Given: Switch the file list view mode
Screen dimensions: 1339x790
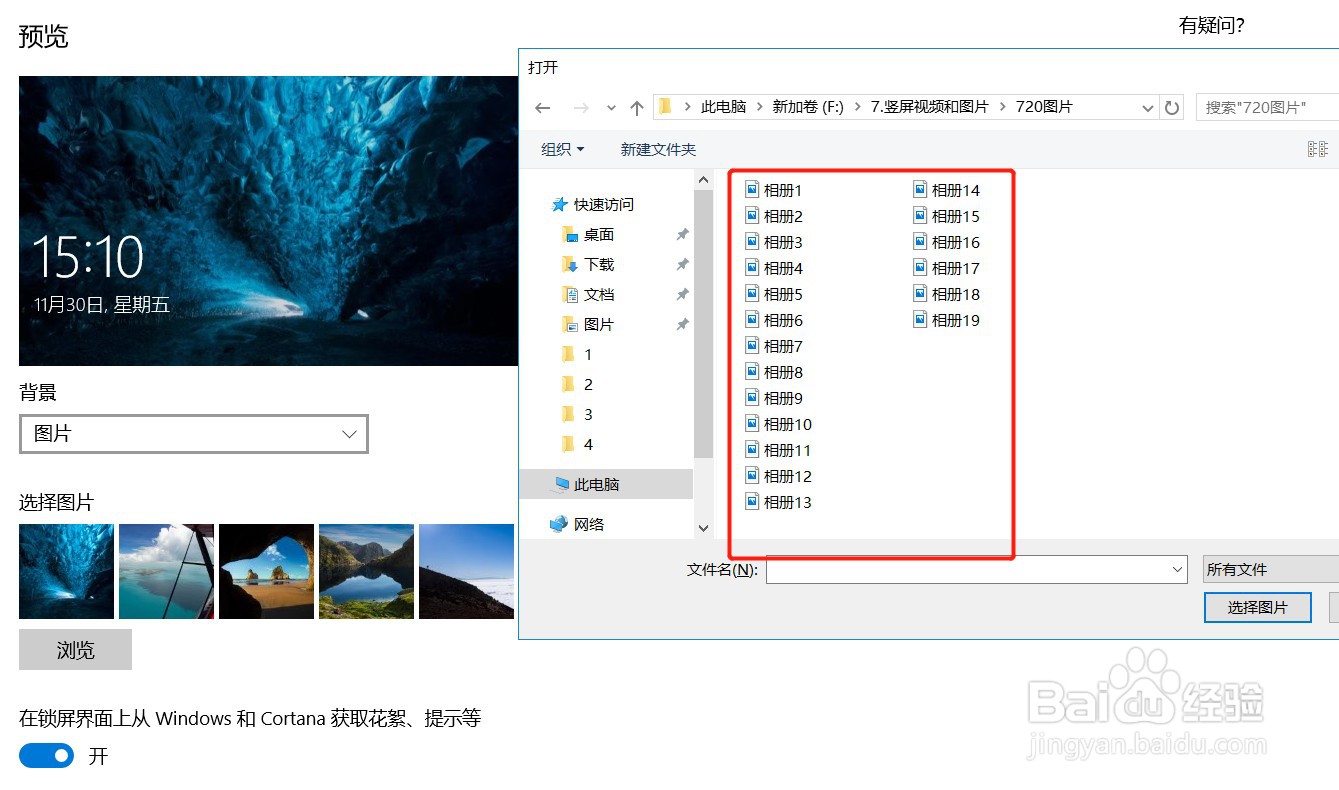Looking at the screenshot, I should pos(1316,148).
